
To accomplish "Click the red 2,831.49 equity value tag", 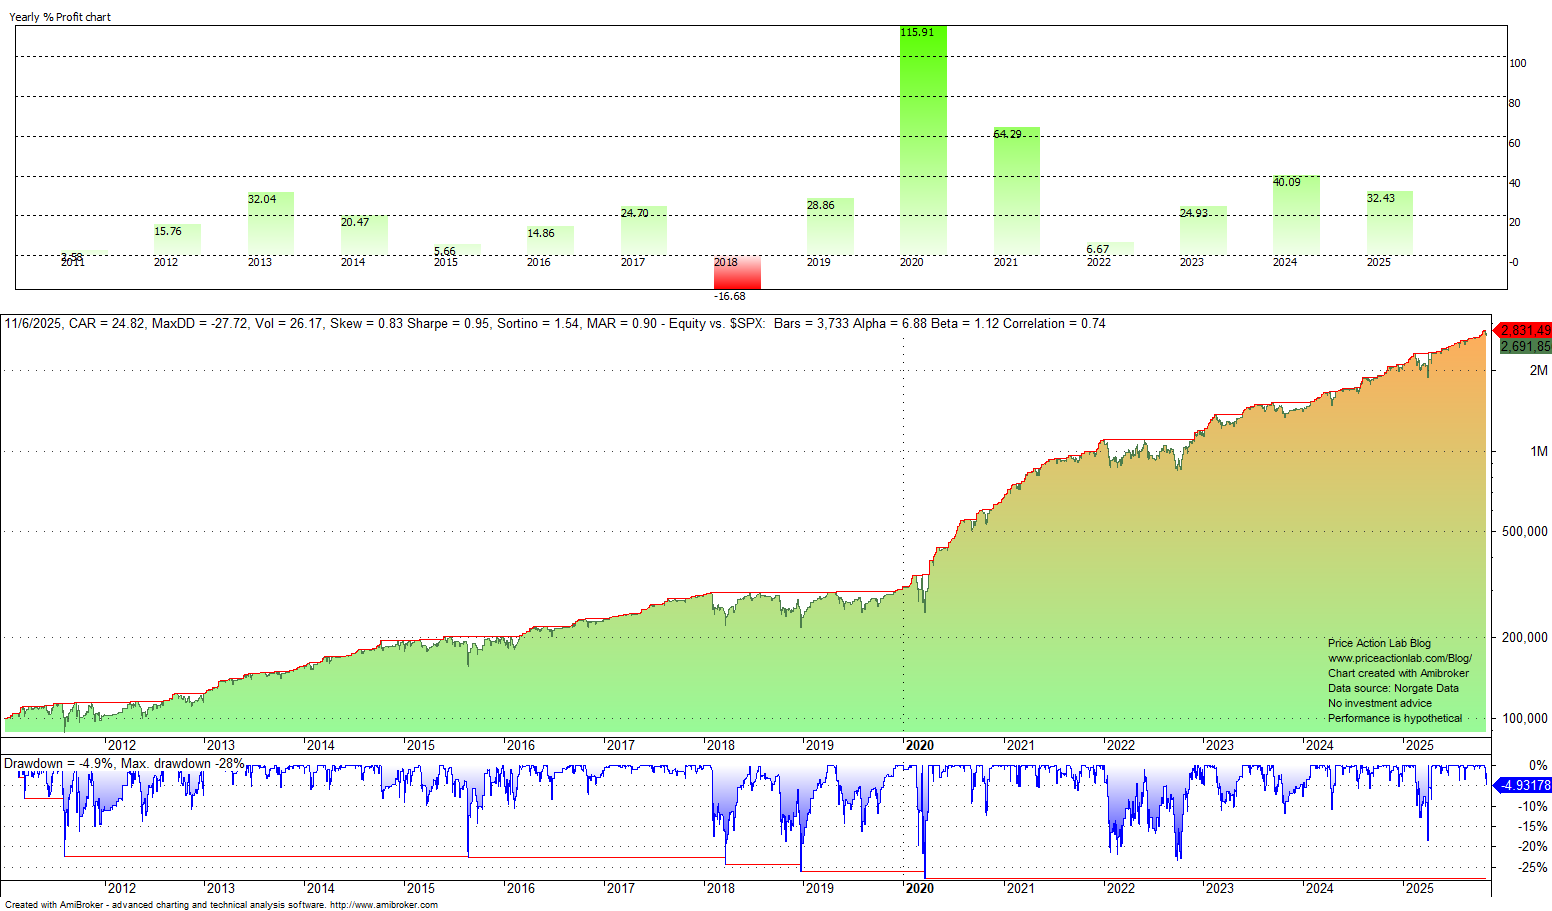I will (x=1524, y=330).
